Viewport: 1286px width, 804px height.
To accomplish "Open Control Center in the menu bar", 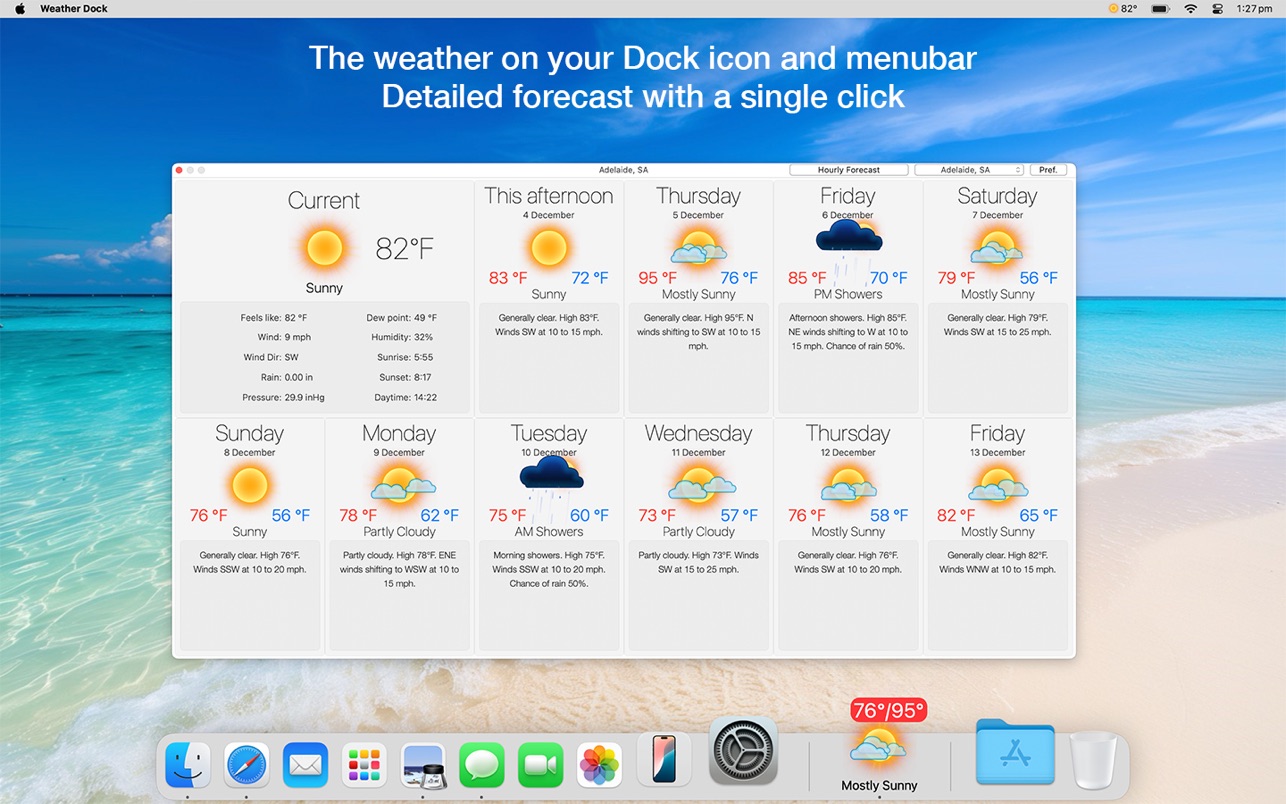I will click(x=1218, y=9).
